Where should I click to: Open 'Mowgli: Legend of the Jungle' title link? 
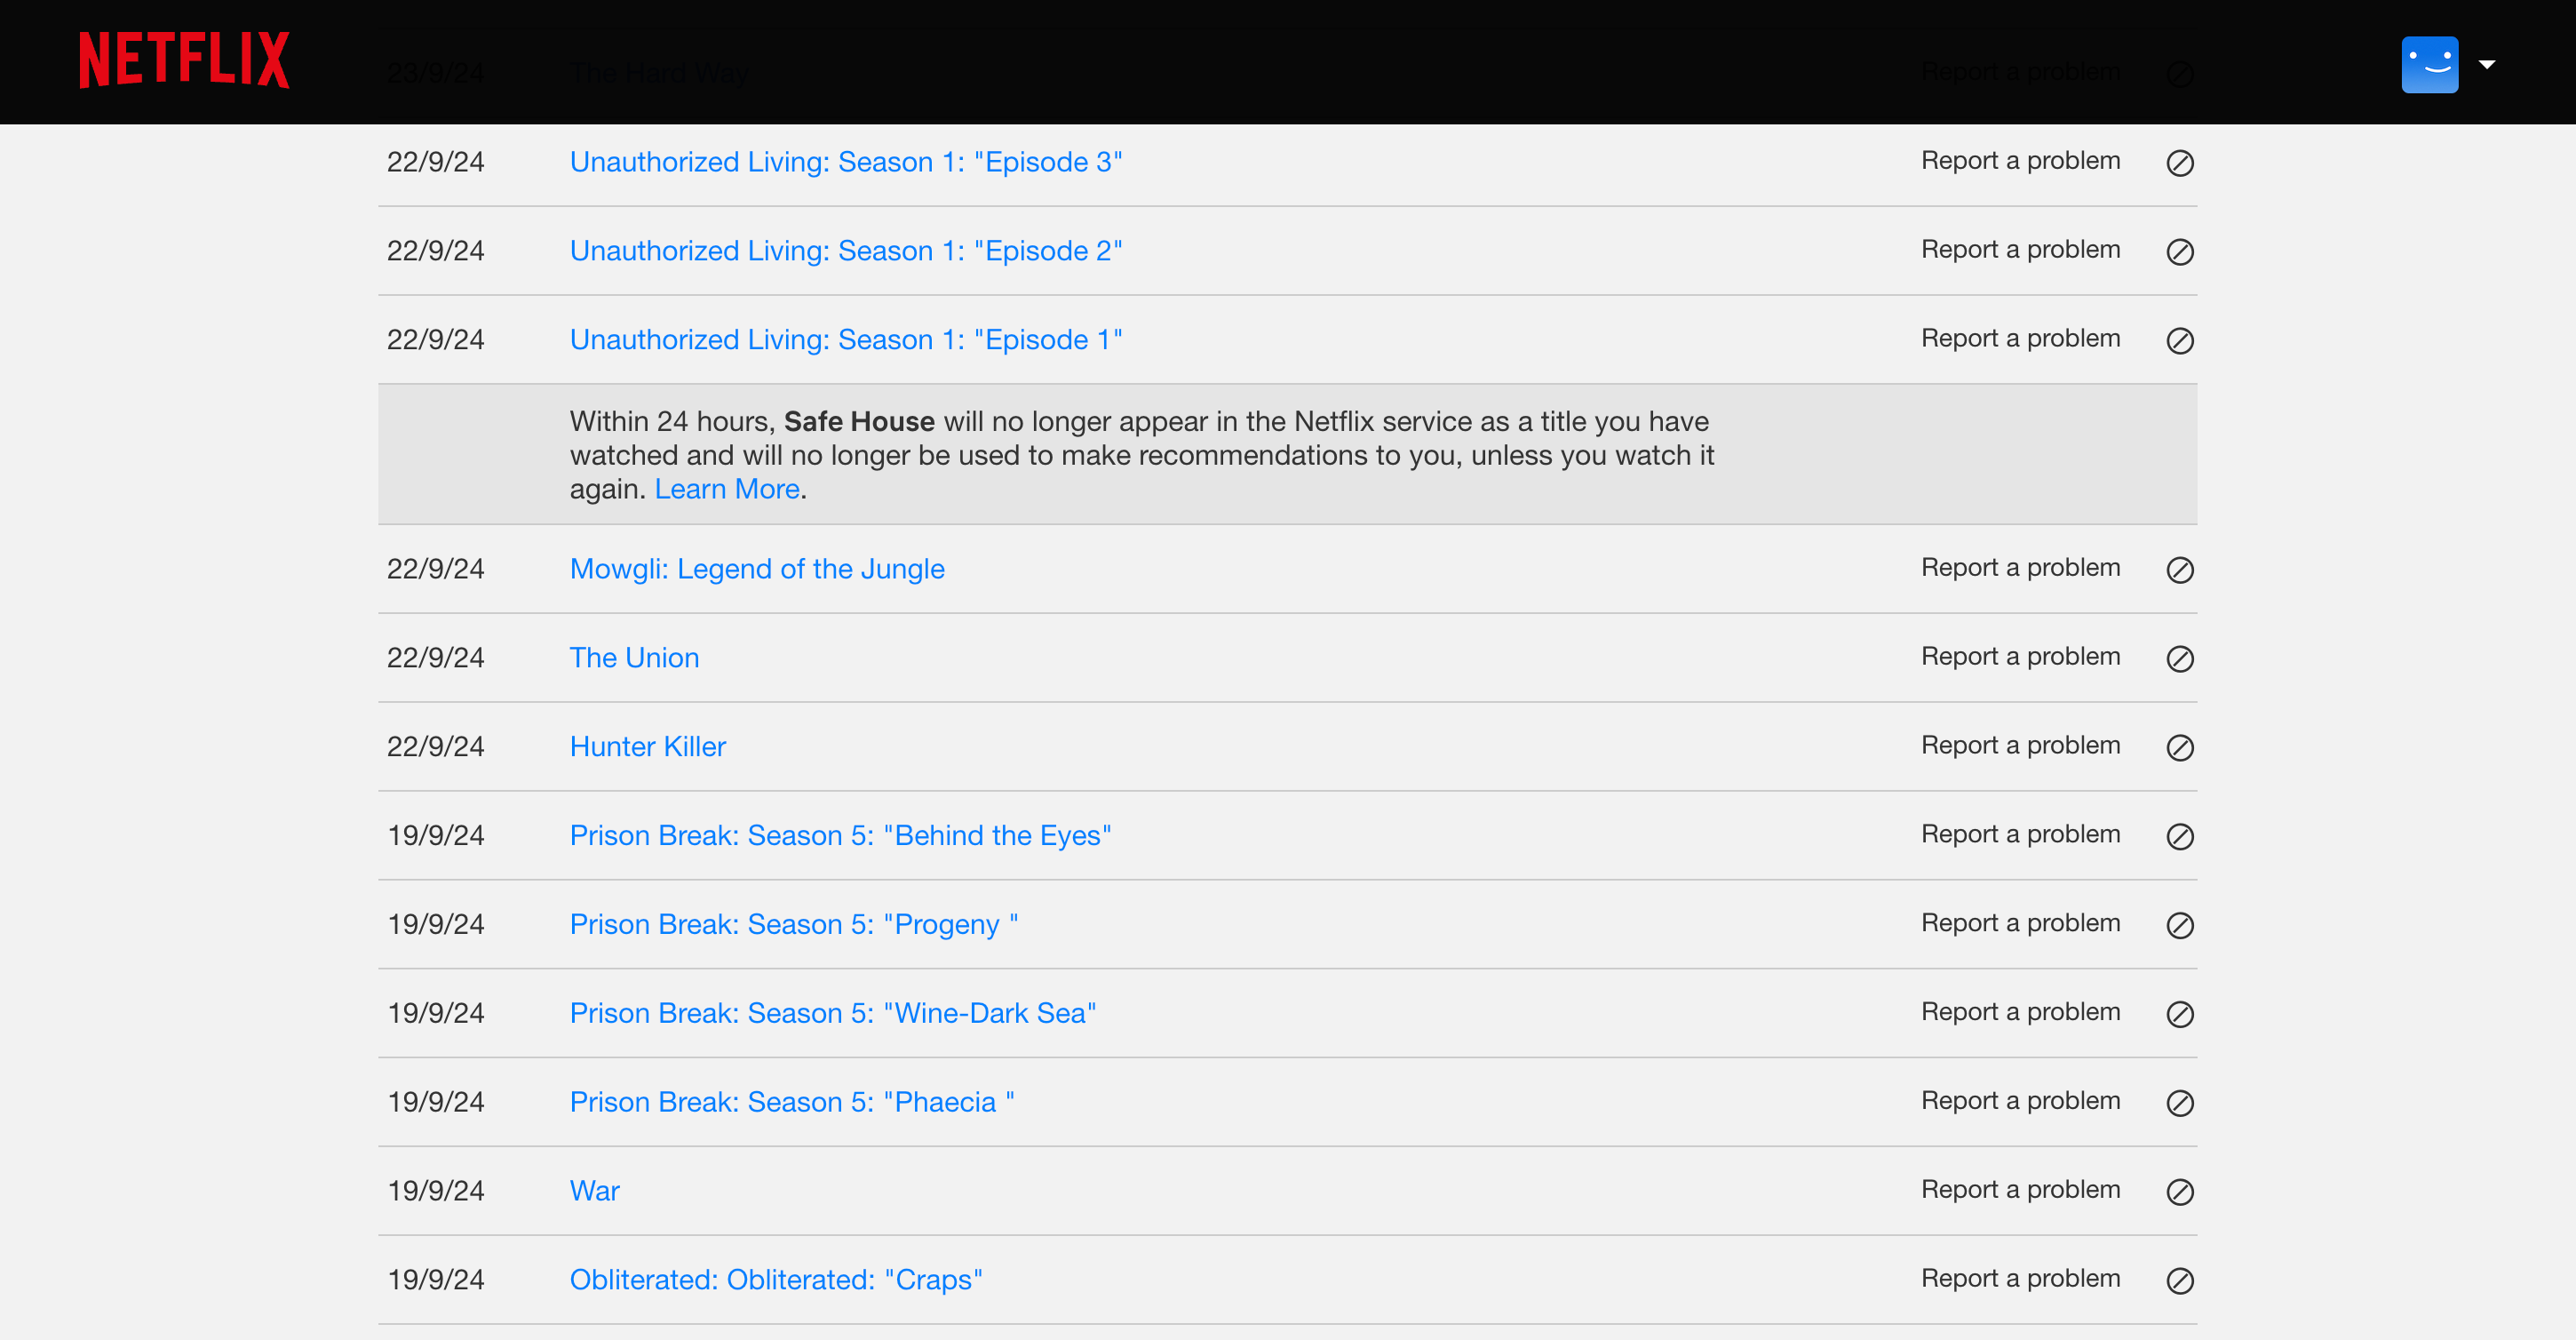(757, 568)
